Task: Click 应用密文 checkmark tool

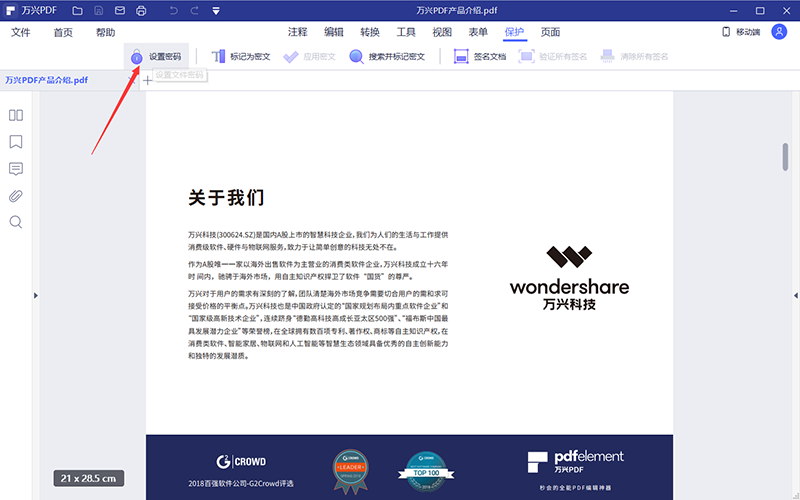Action: click(310, 57)
